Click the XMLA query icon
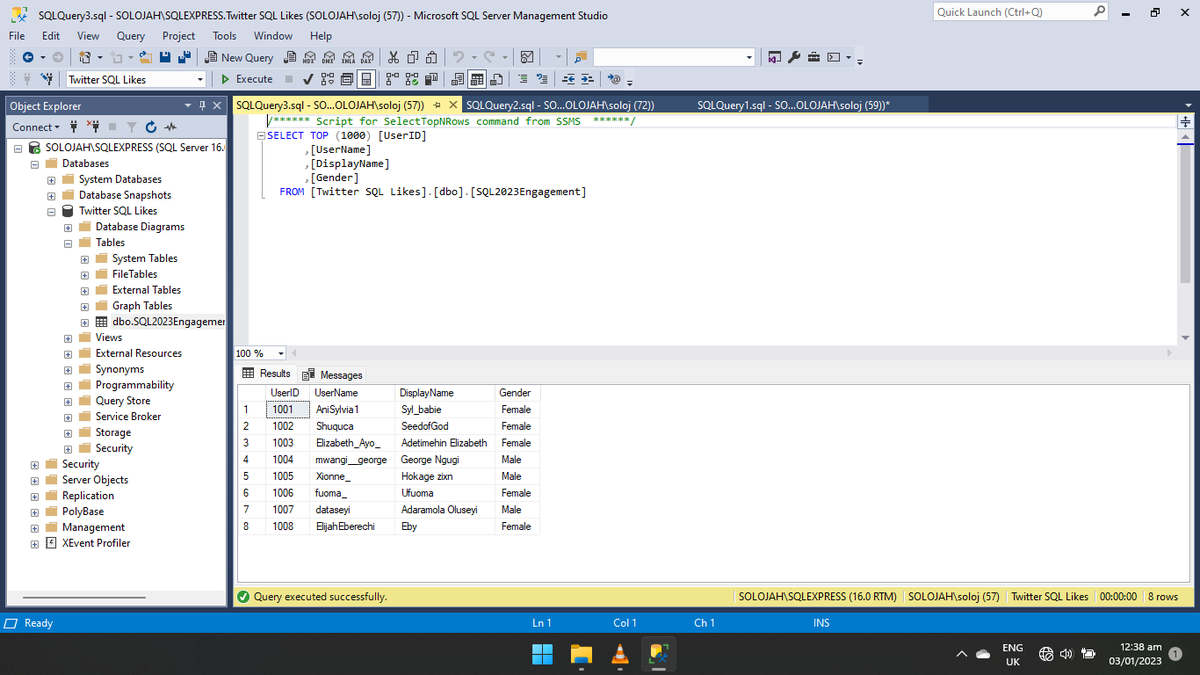The image size is (1200, 675). click(x=347, y=58)
